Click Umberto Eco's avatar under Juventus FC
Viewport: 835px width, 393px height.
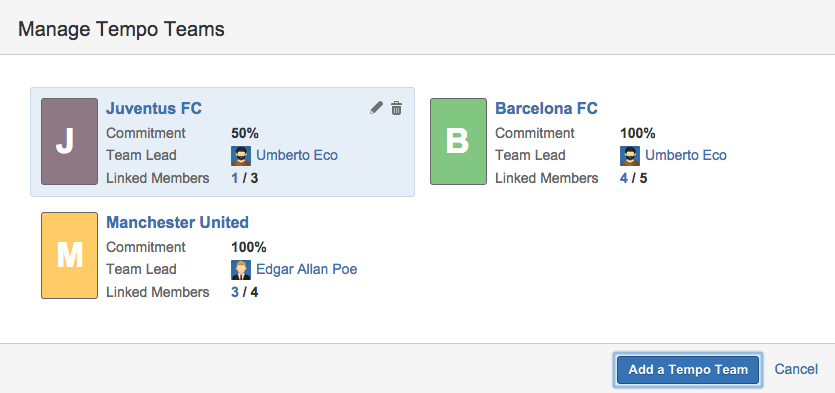click(241, 156)
